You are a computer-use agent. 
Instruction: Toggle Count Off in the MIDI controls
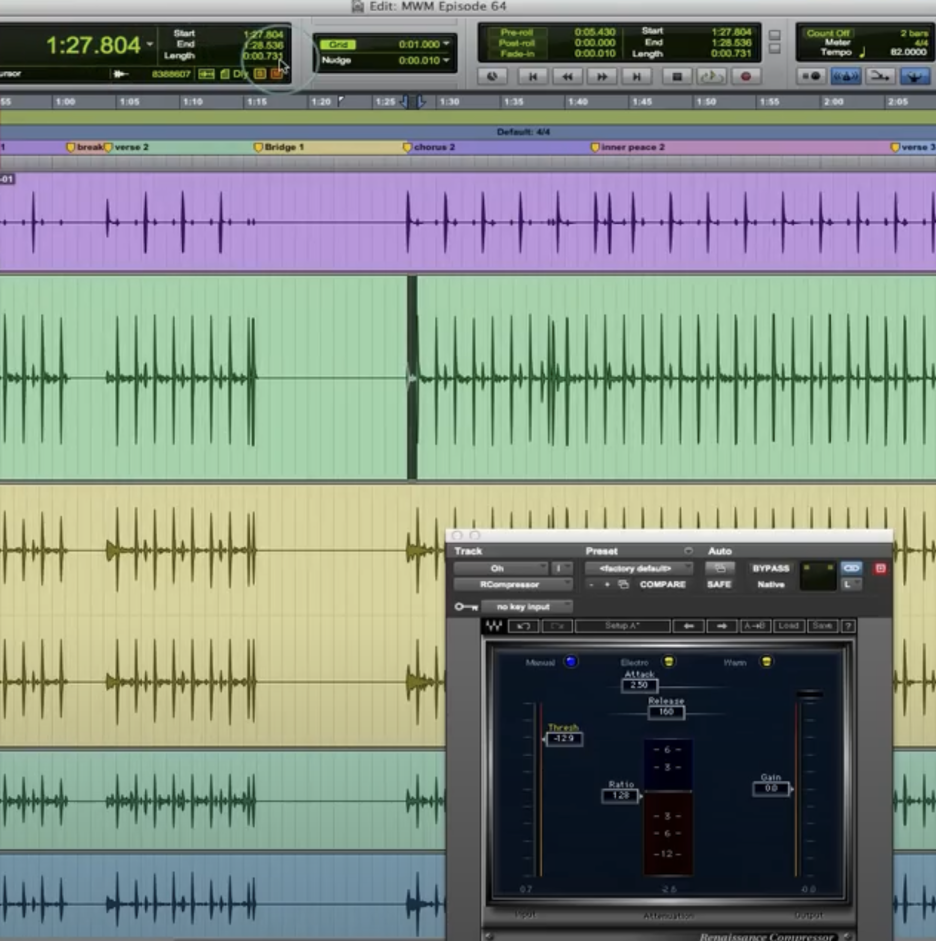pos(827,33)
